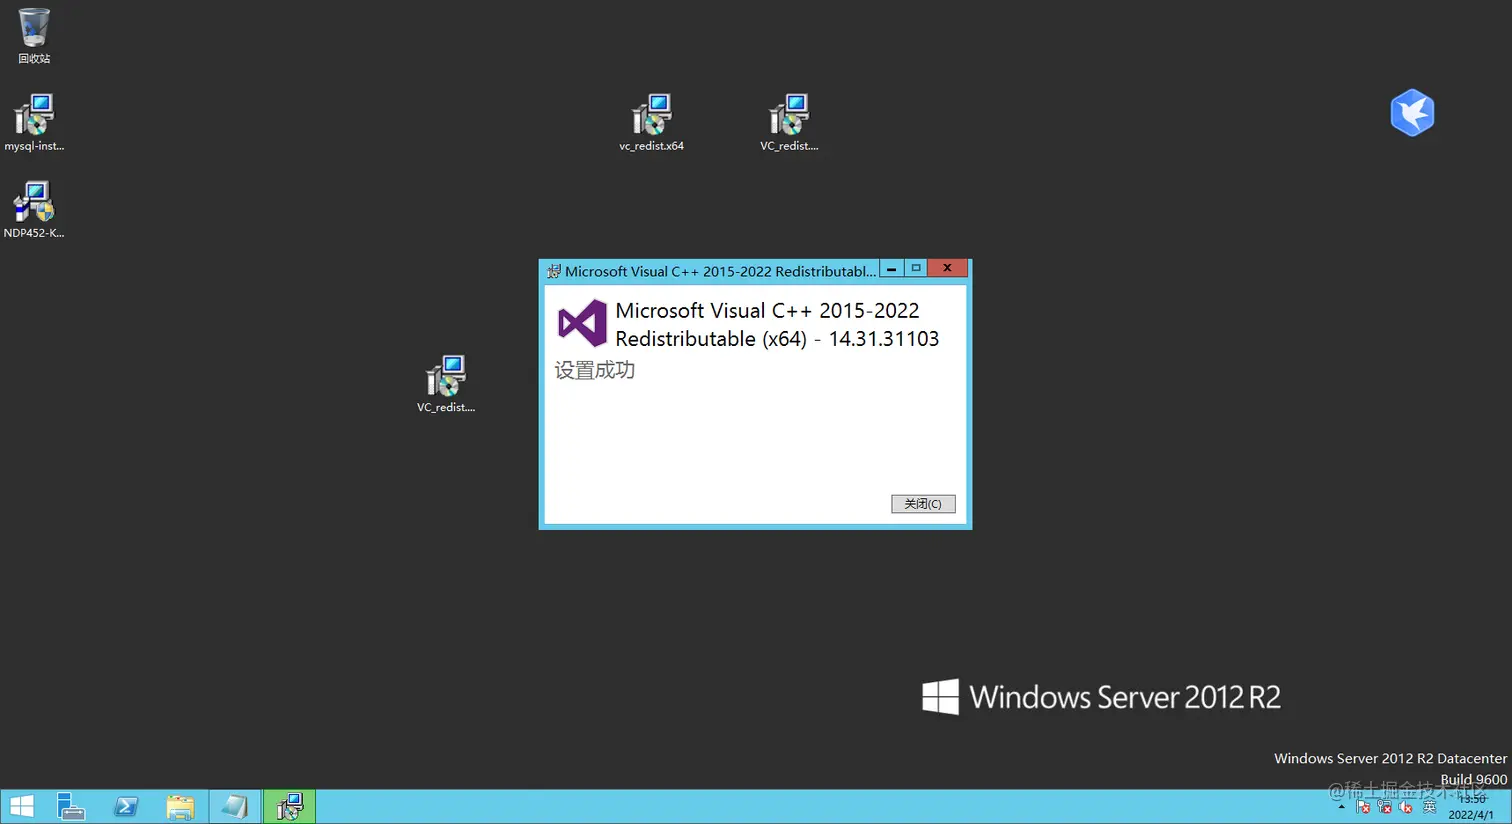Click the 'Redistributable (x64) - 14.31.31103' text
This screenshot has height=824, width=1512.
(777, 339)
